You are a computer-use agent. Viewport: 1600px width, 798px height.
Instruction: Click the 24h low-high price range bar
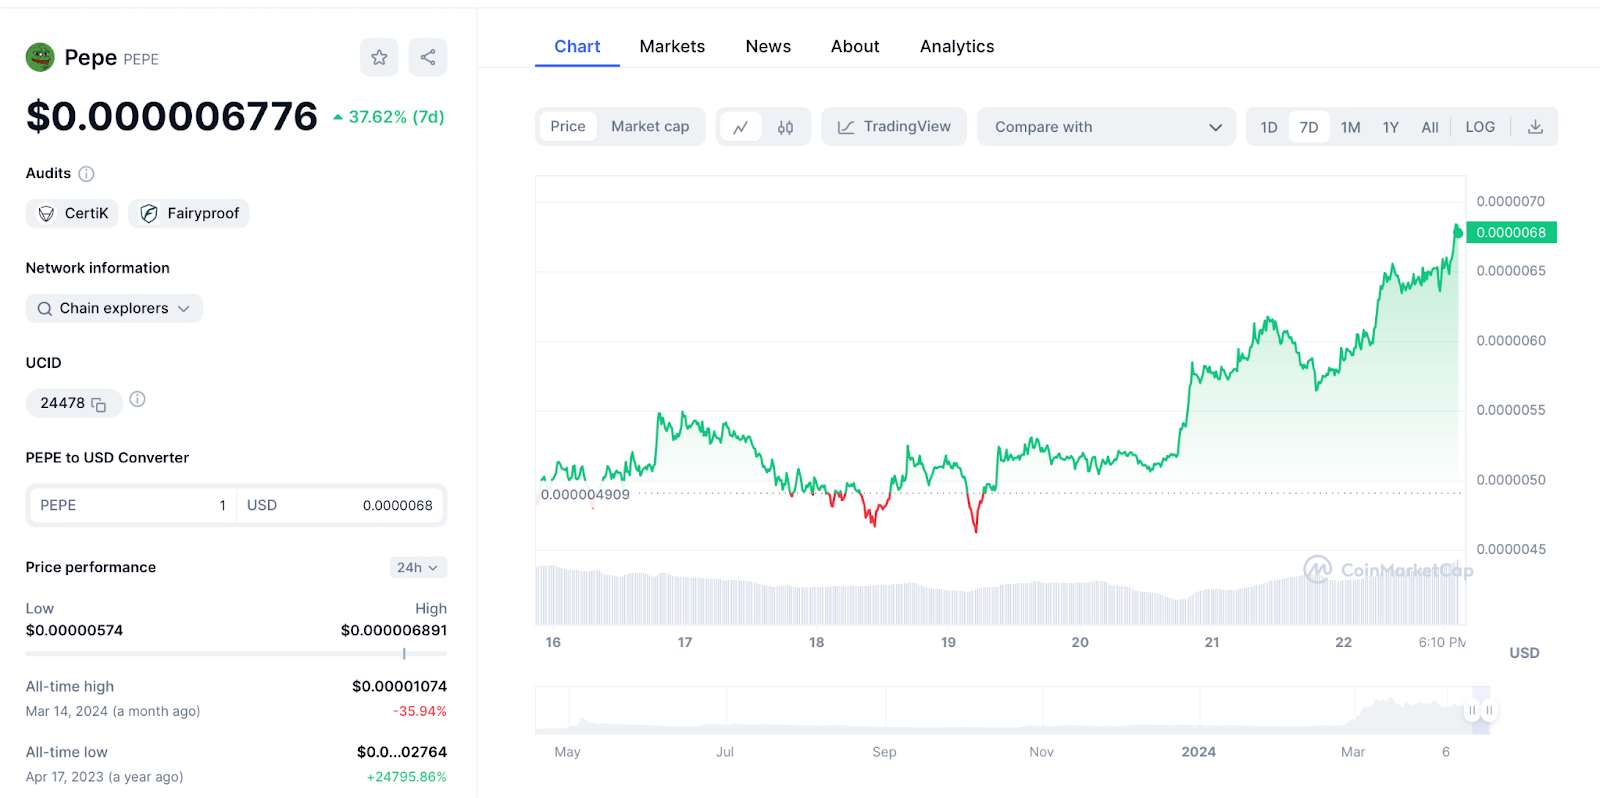click(236, 654)
